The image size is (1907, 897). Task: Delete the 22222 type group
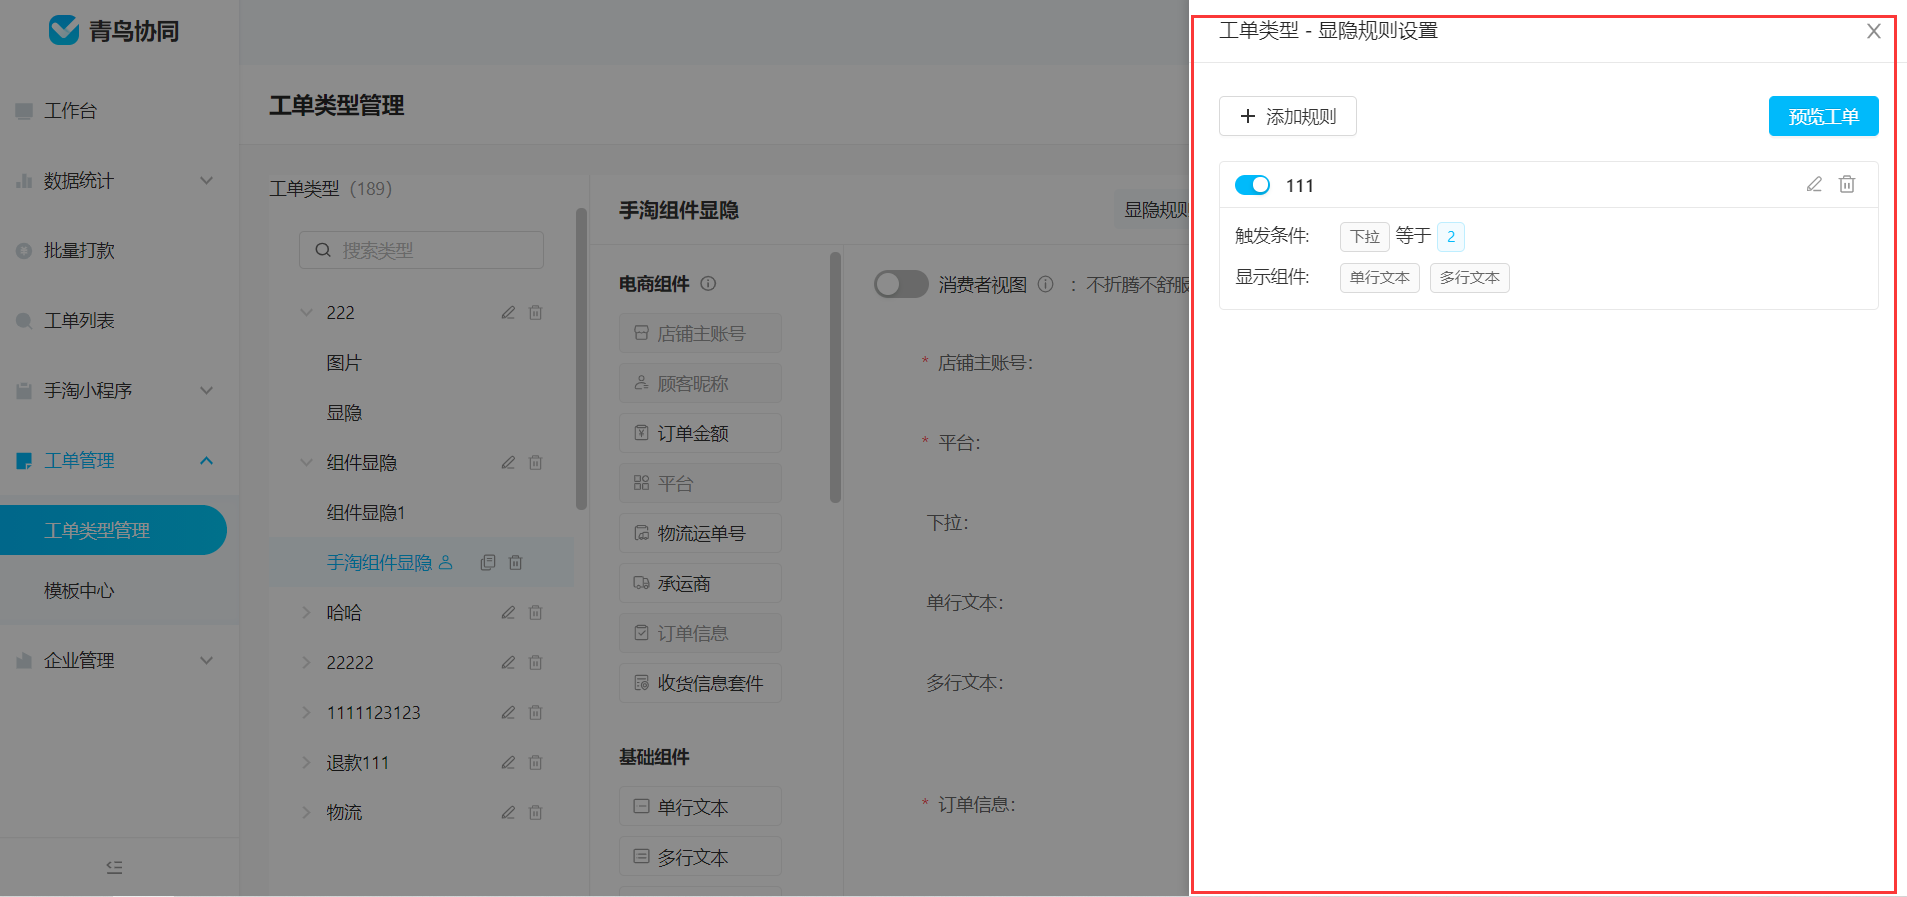pyautogui.click(x=535, y=662)
